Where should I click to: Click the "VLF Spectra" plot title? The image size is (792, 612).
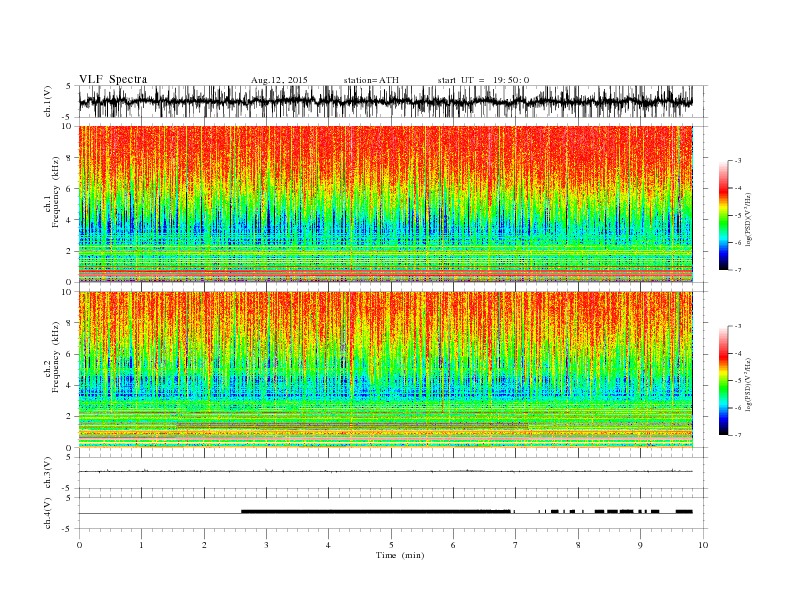point(113,79)
